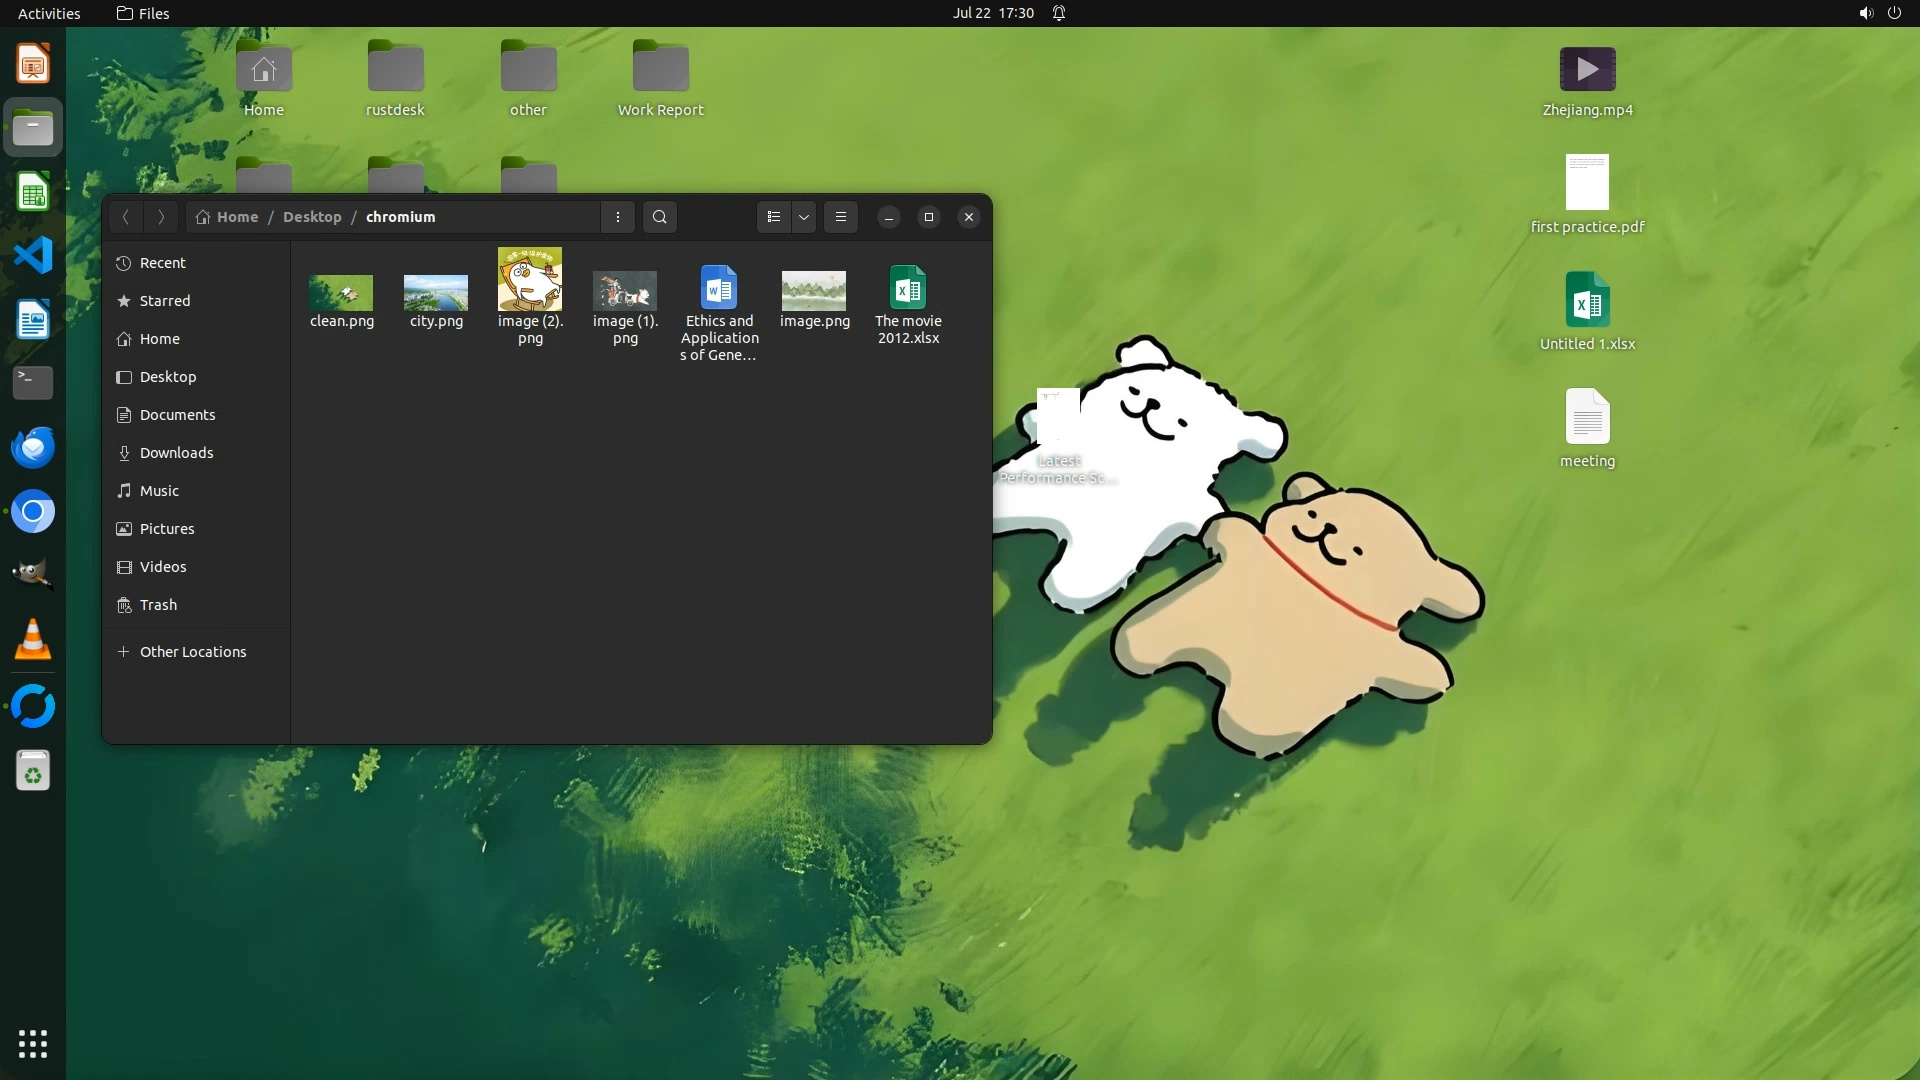Toggle the list view button
The image size is (1920, 1080).
[773, 217]
